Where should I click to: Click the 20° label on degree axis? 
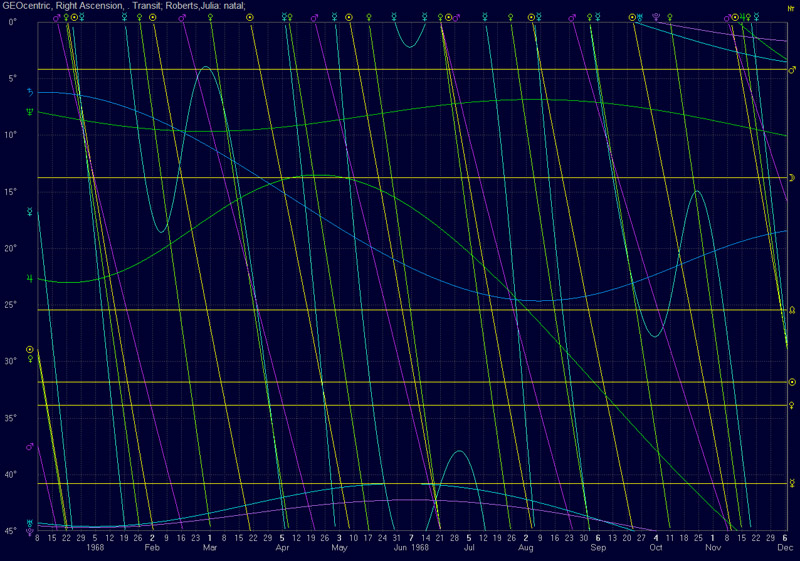pos(13,248)
